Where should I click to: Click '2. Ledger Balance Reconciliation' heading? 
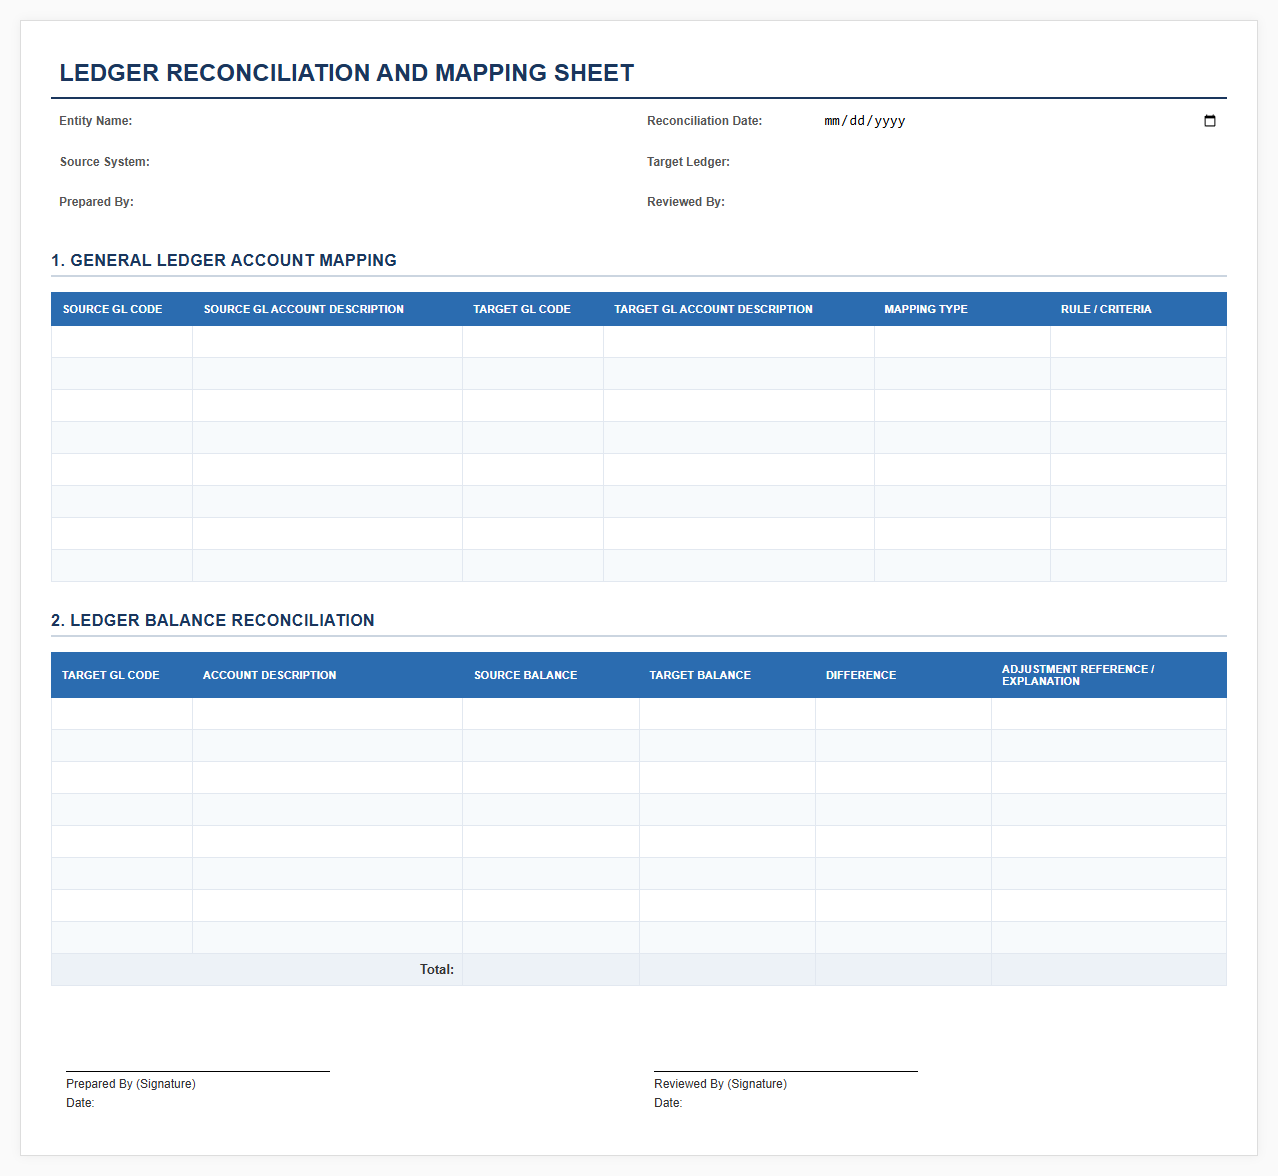pos(213,620)
